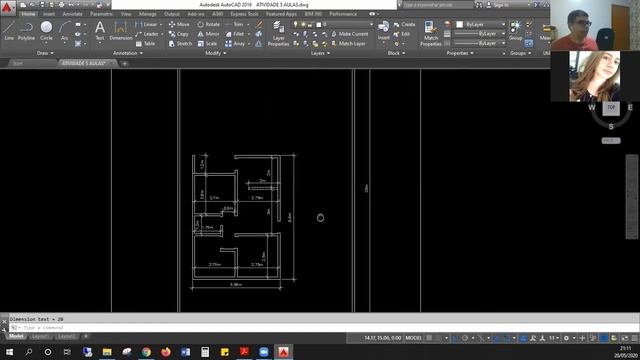Screen dimensions: 640x360
Task: Click the Array tool
Action: point(235,44)
